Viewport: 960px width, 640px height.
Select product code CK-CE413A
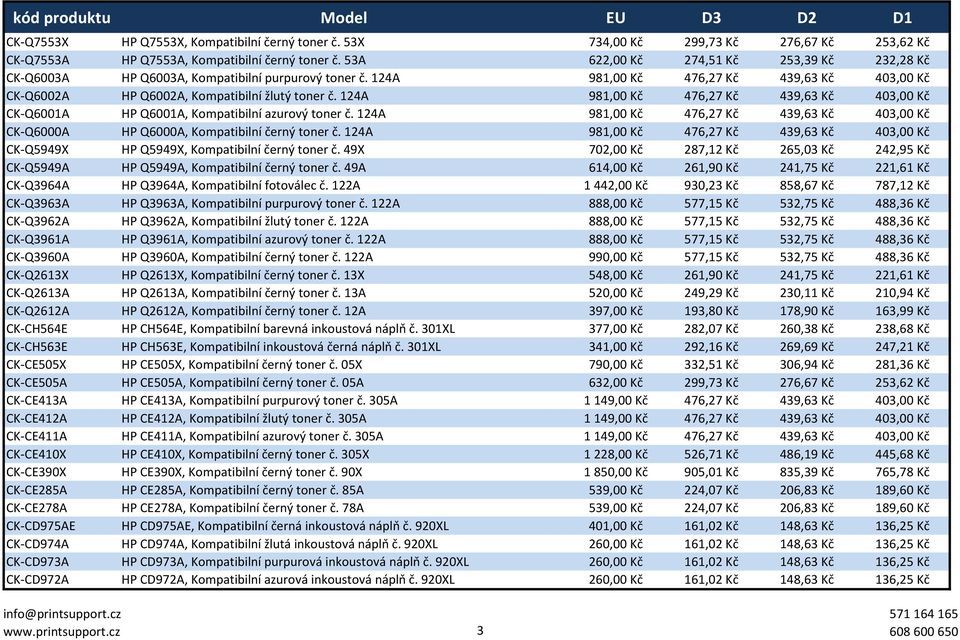coord(37,401)
